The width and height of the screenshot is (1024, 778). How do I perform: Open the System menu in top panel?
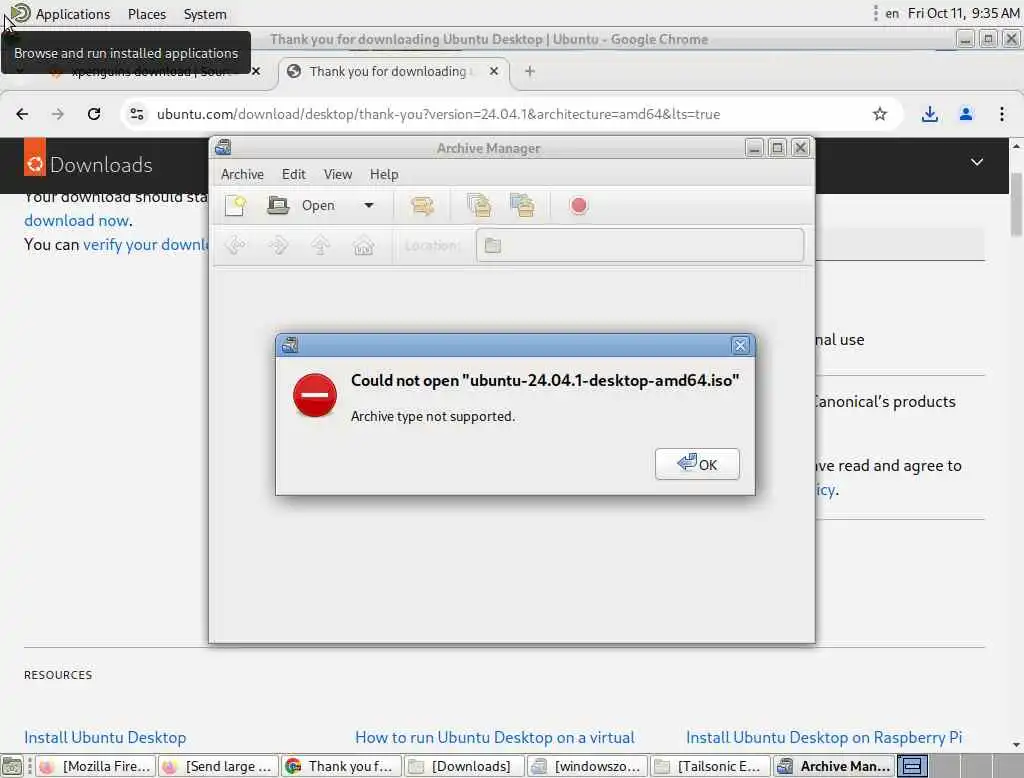tap(205, 14)
